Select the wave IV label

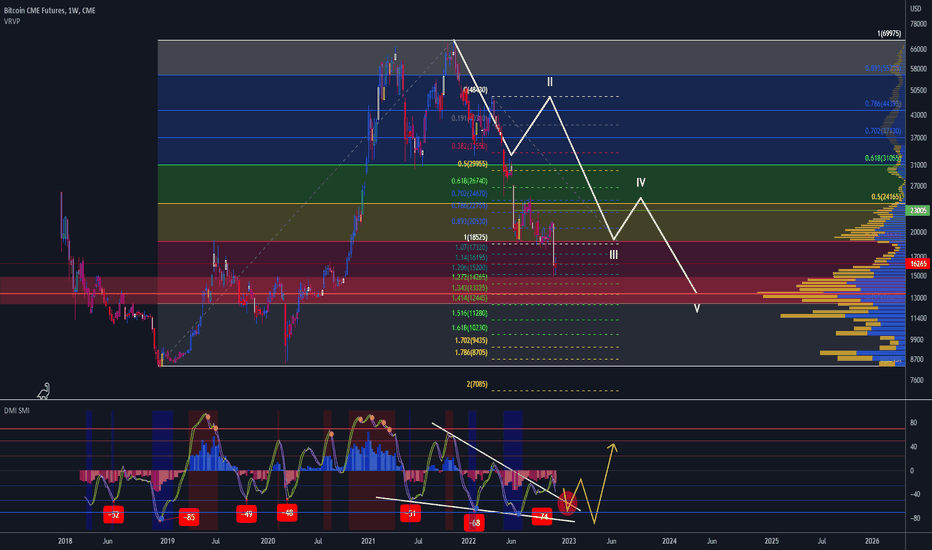point(641,183)
